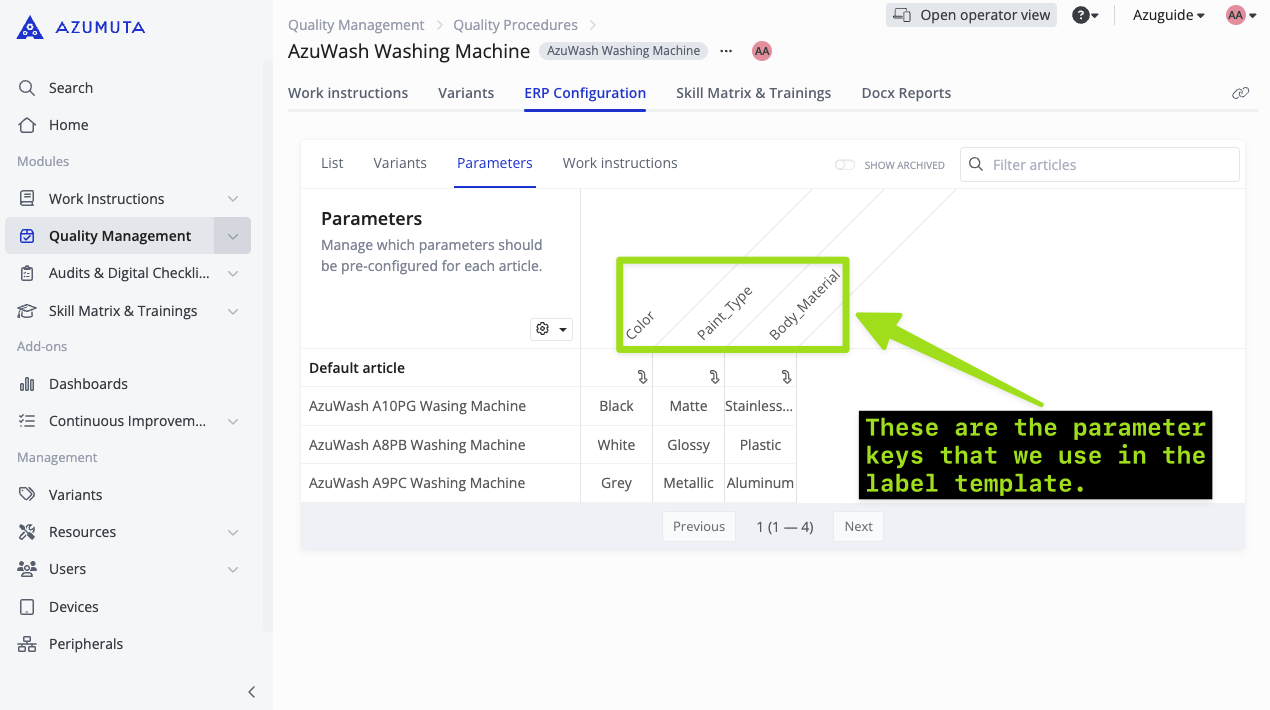Open the Dashboards add-on
Image resolution: width=1270 pixels, height=710 pixels.
[x=87, y=383]
